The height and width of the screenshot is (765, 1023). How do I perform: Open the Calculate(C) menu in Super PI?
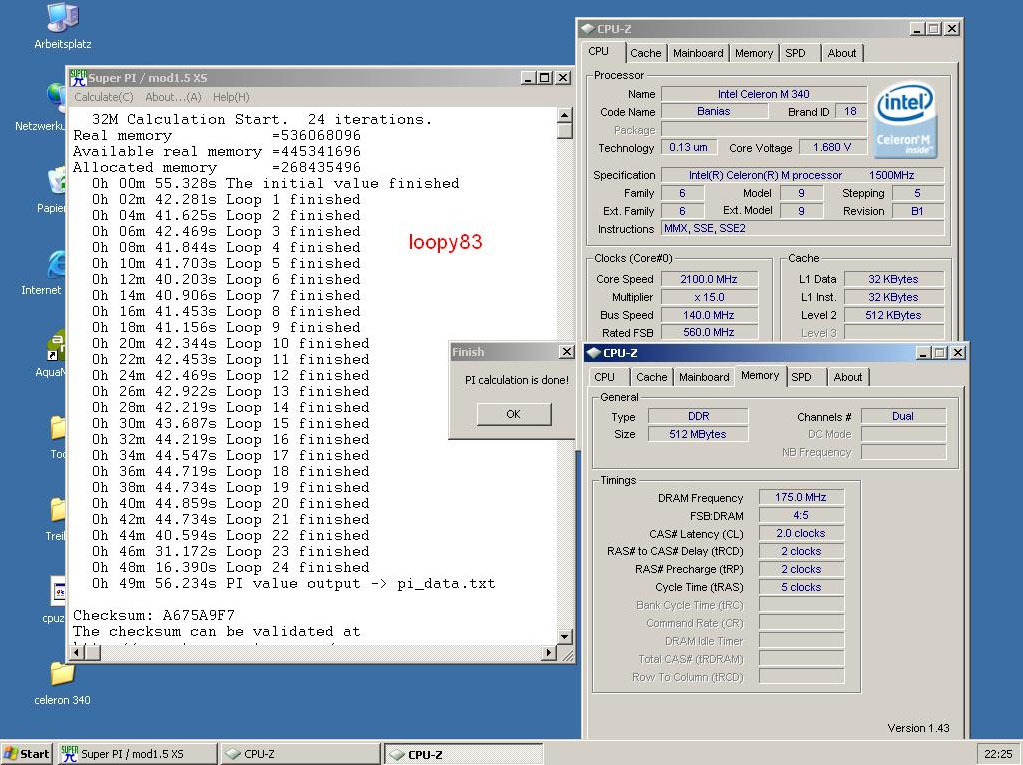click(x=104, y=97)
